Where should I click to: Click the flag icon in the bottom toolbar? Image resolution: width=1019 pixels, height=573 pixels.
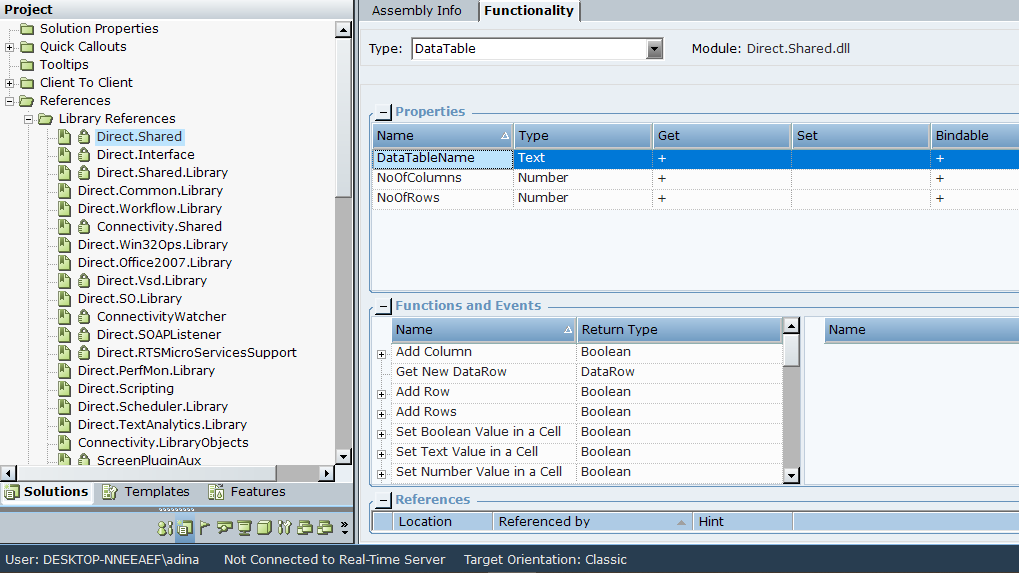[x=205, y=527]
